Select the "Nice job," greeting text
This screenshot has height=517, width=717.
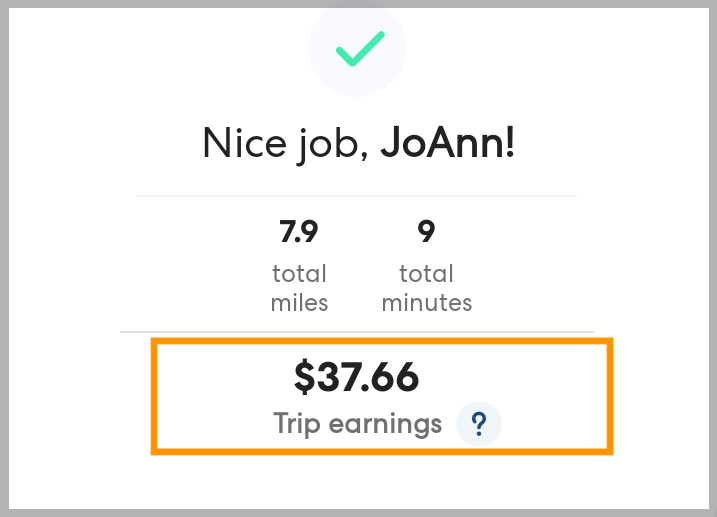[x=286, y=143]
